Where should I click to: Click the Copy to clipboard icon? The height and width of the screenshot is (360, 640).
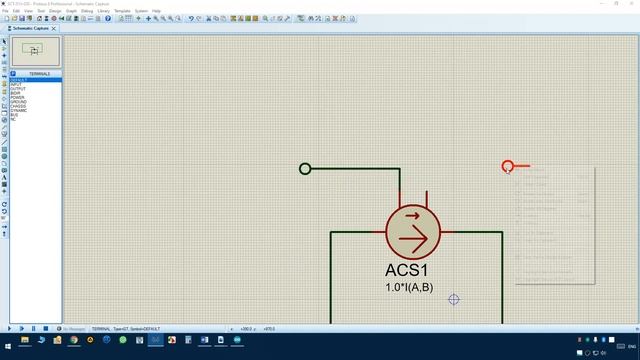pyautogui.click(x=216, y=18)
